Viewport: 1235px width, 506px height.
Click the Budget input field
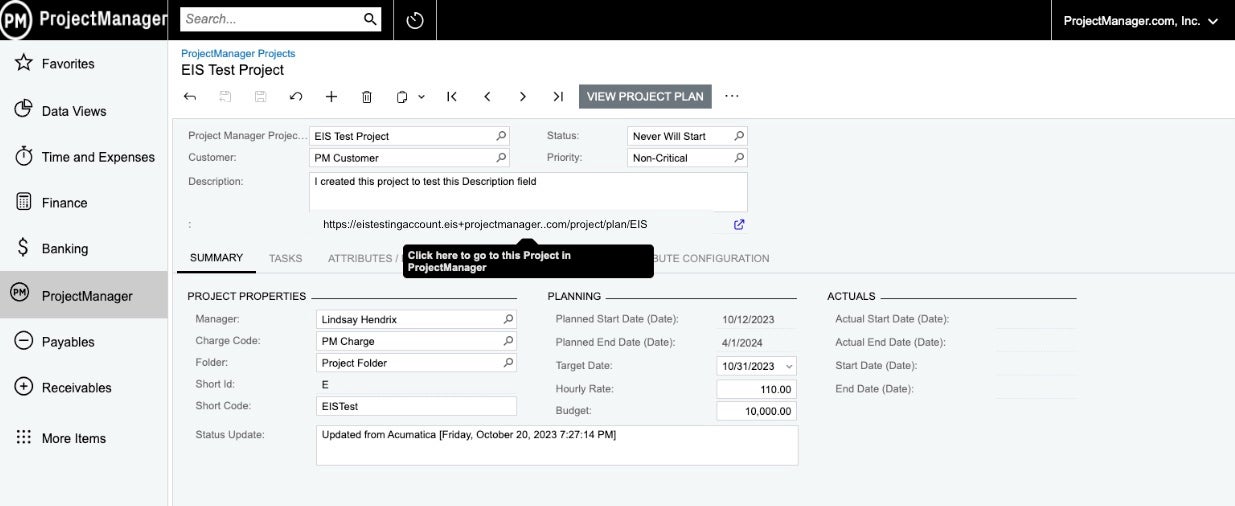[757, 411]
